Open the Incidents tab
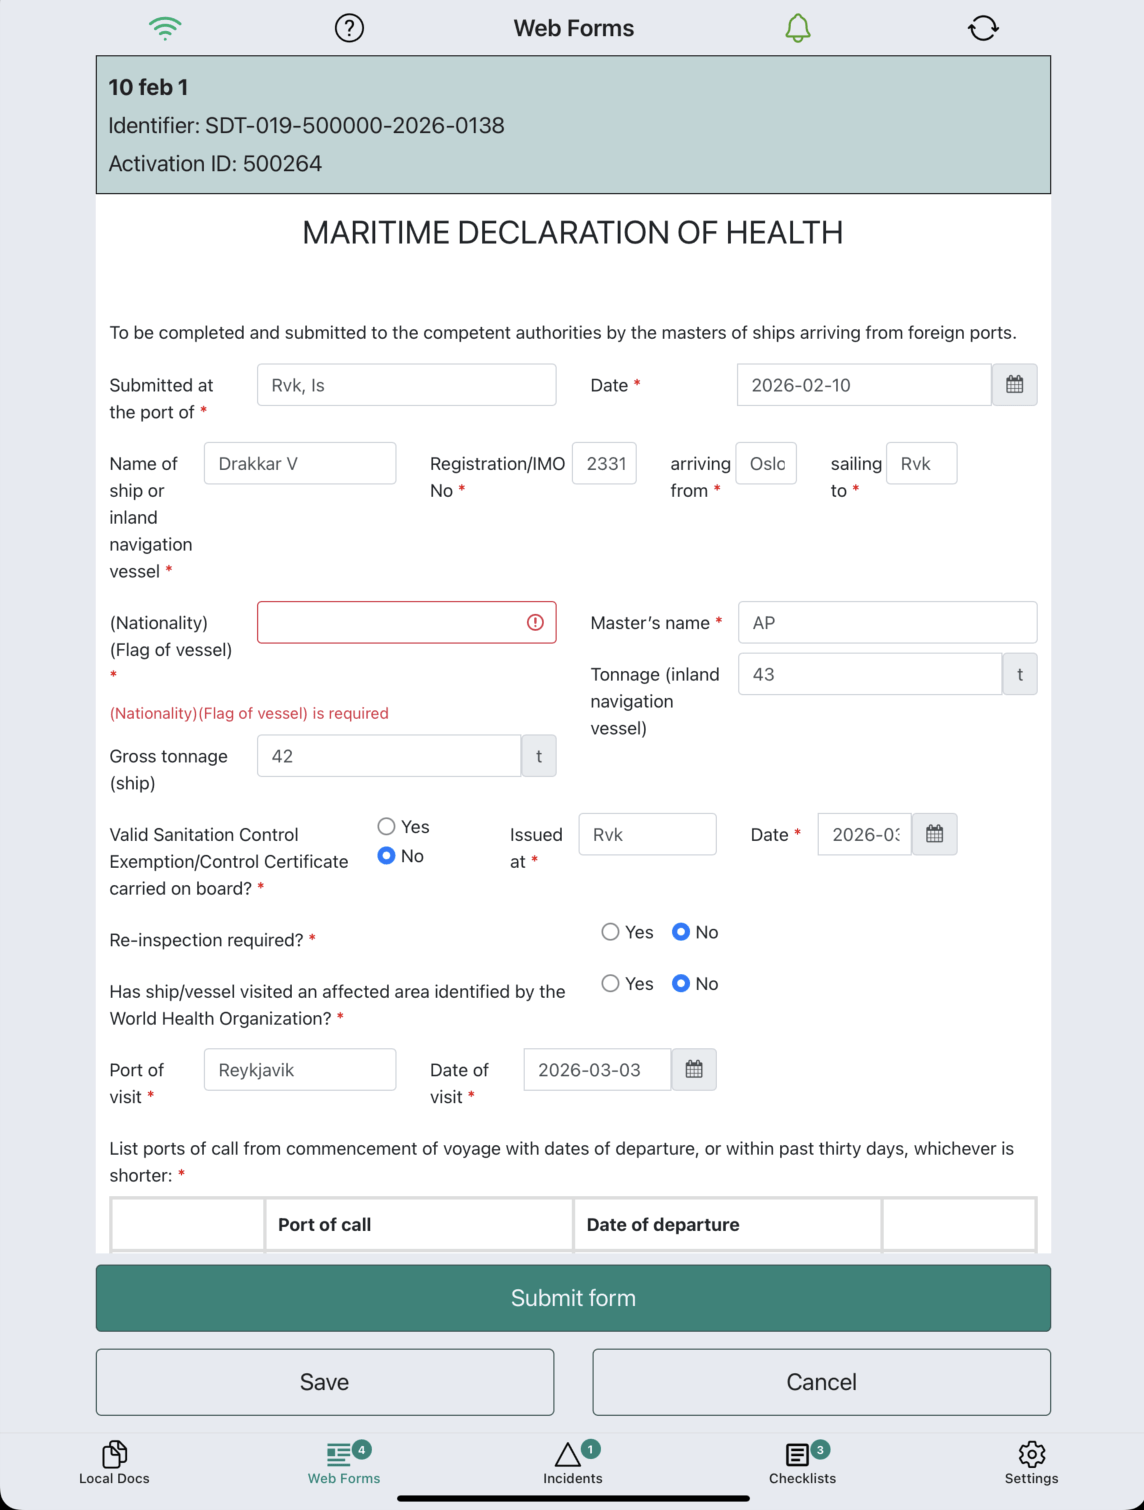The image size is (1144, 1510). 572,1462
